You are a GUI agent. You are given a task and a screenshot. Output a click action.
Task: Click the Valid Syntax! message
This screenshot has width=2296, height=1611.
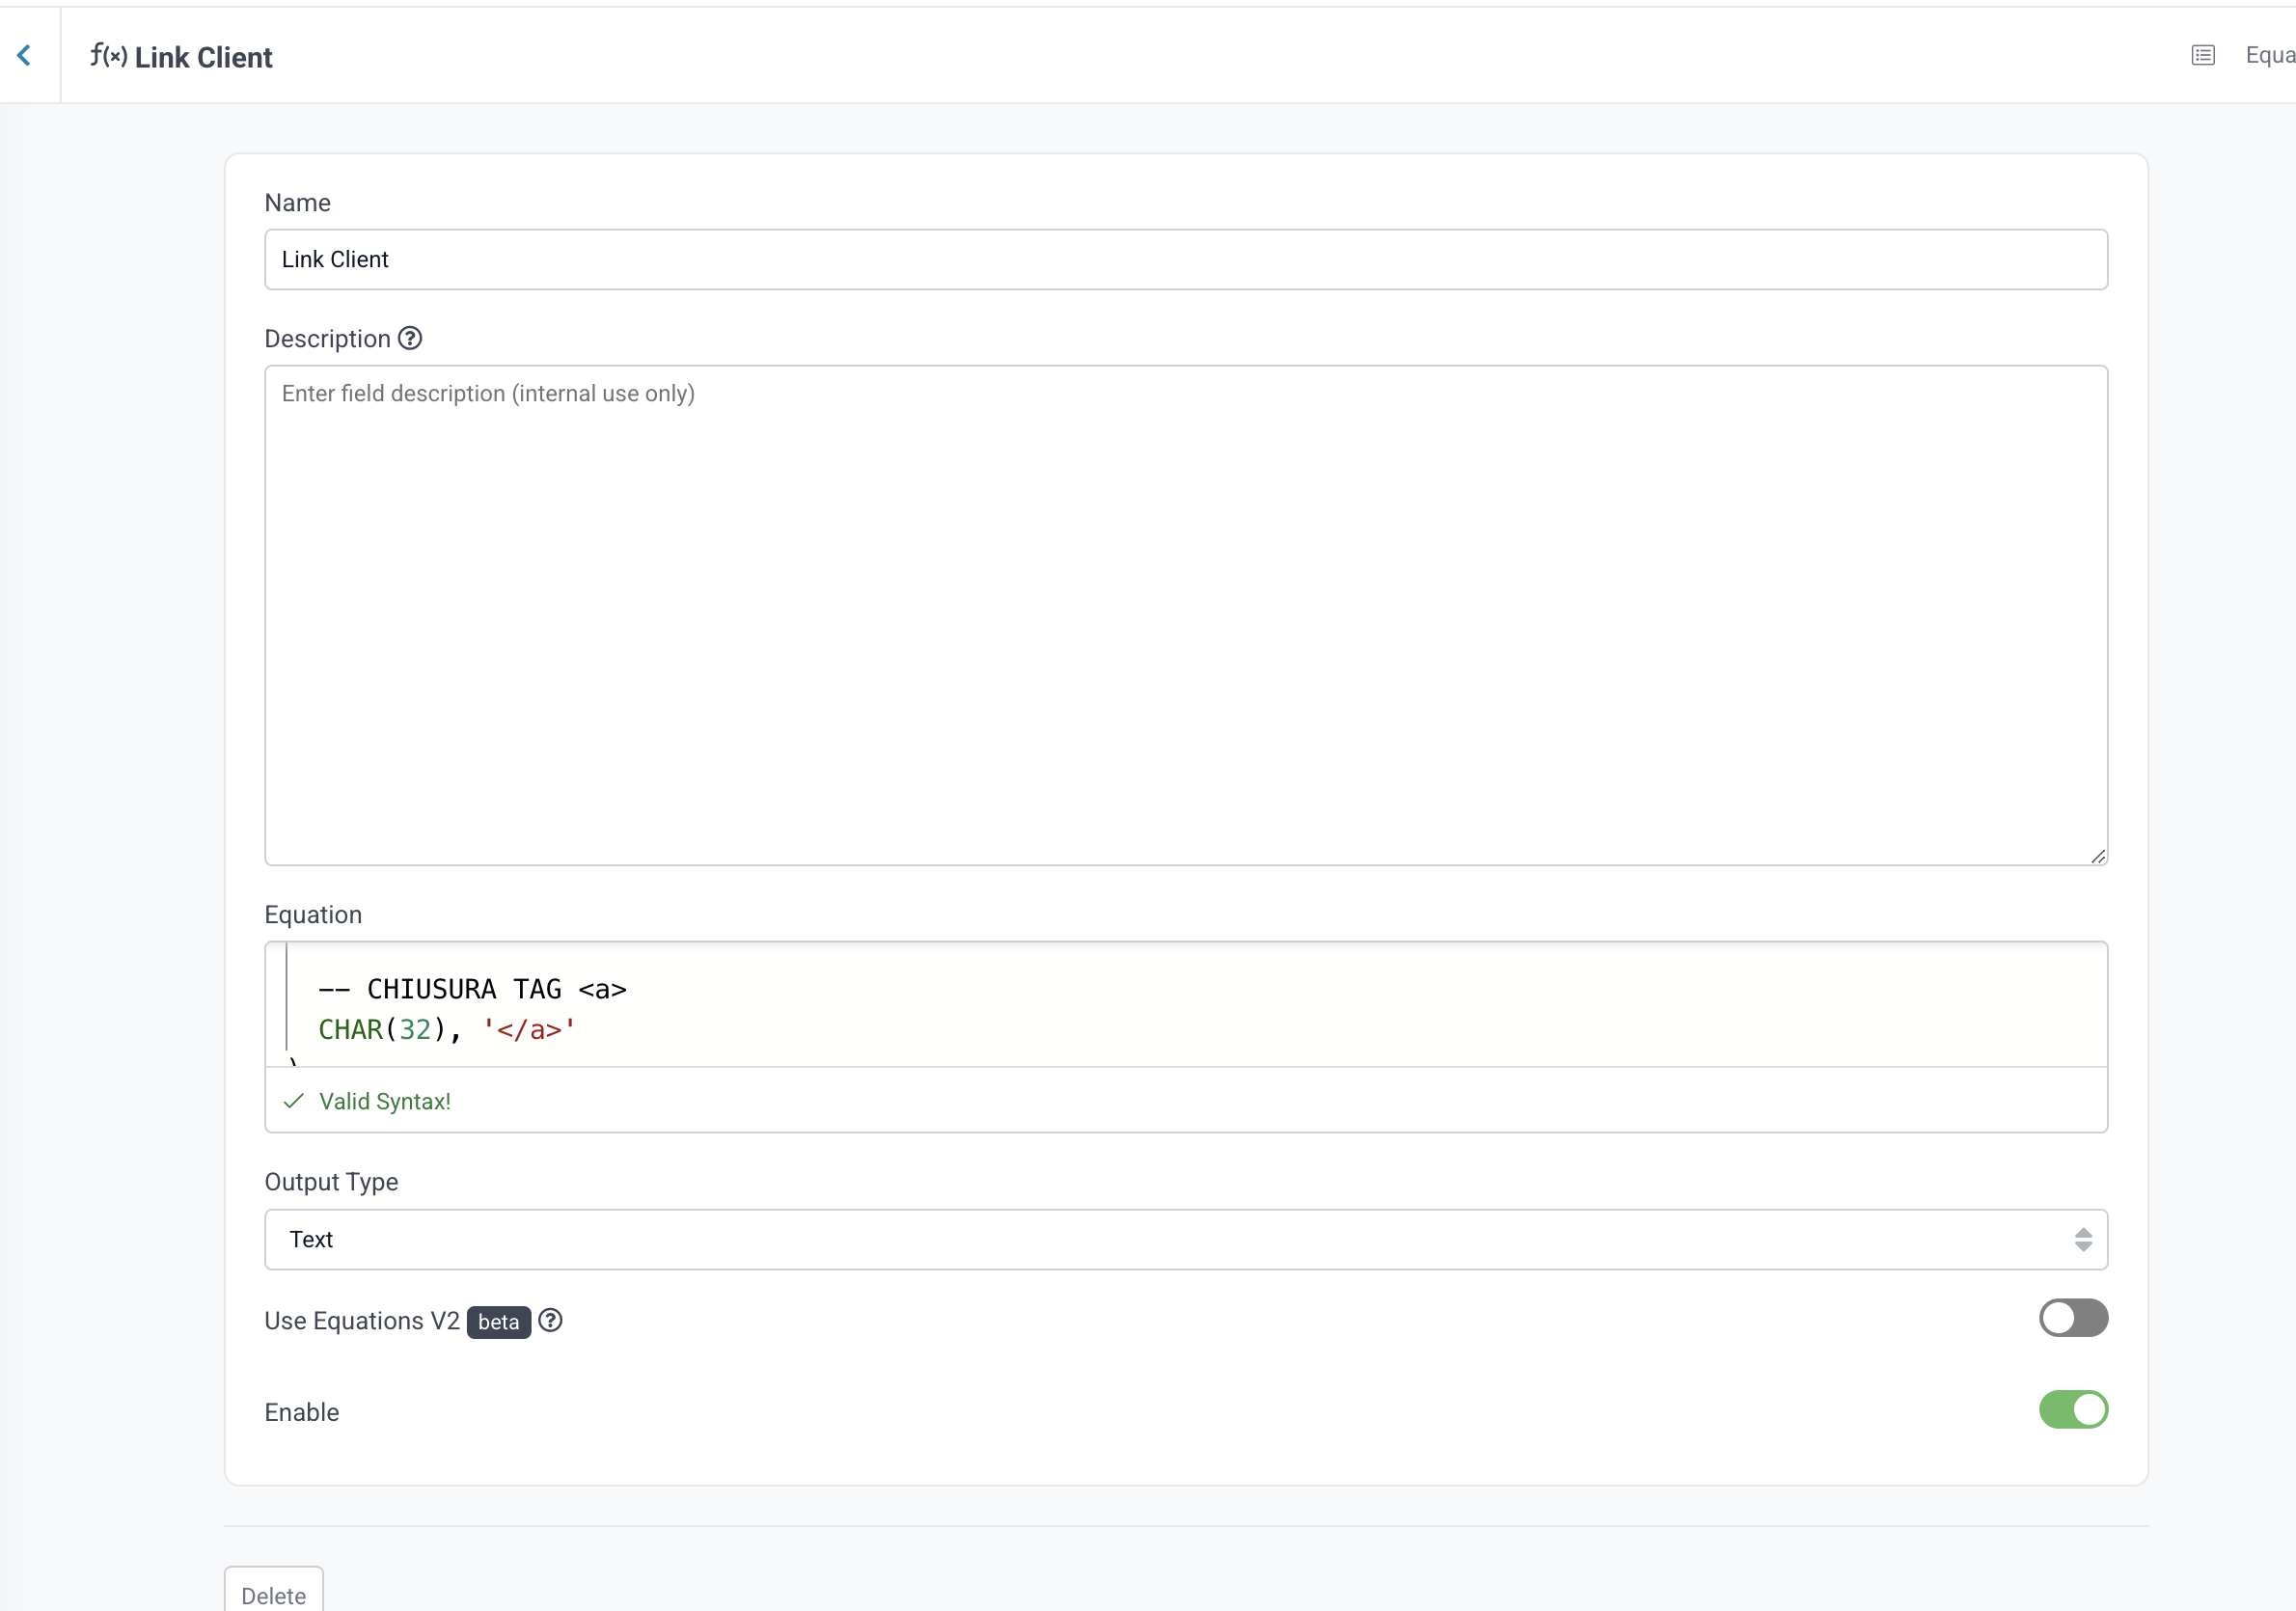tap(385, 1101)
